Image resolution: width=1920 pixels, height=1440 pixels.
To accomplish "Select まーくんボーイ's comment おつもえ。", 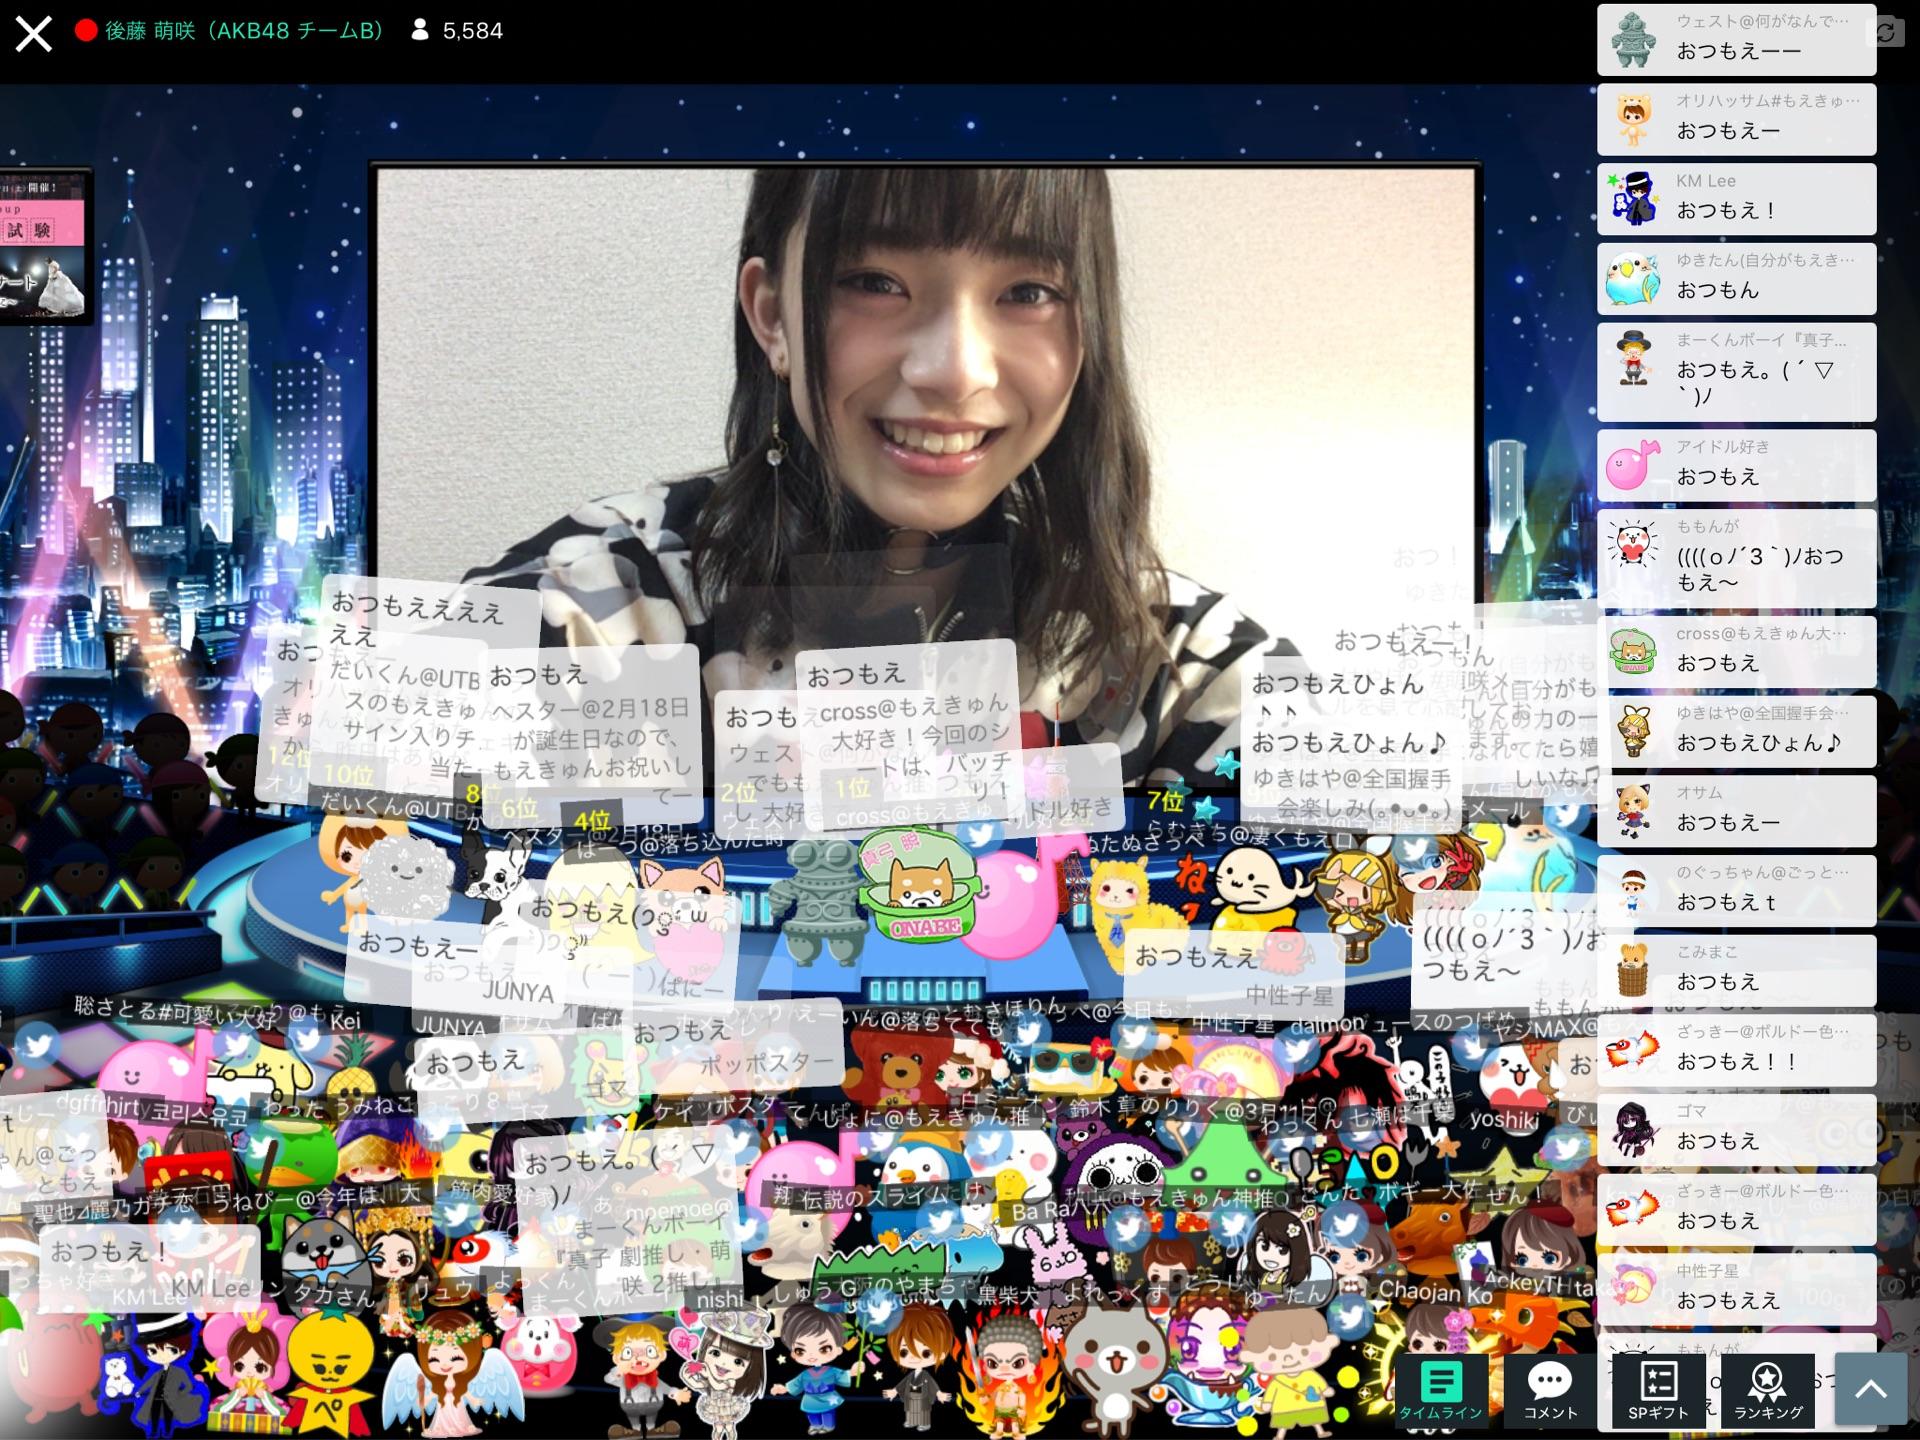I will pos(1736,372).
